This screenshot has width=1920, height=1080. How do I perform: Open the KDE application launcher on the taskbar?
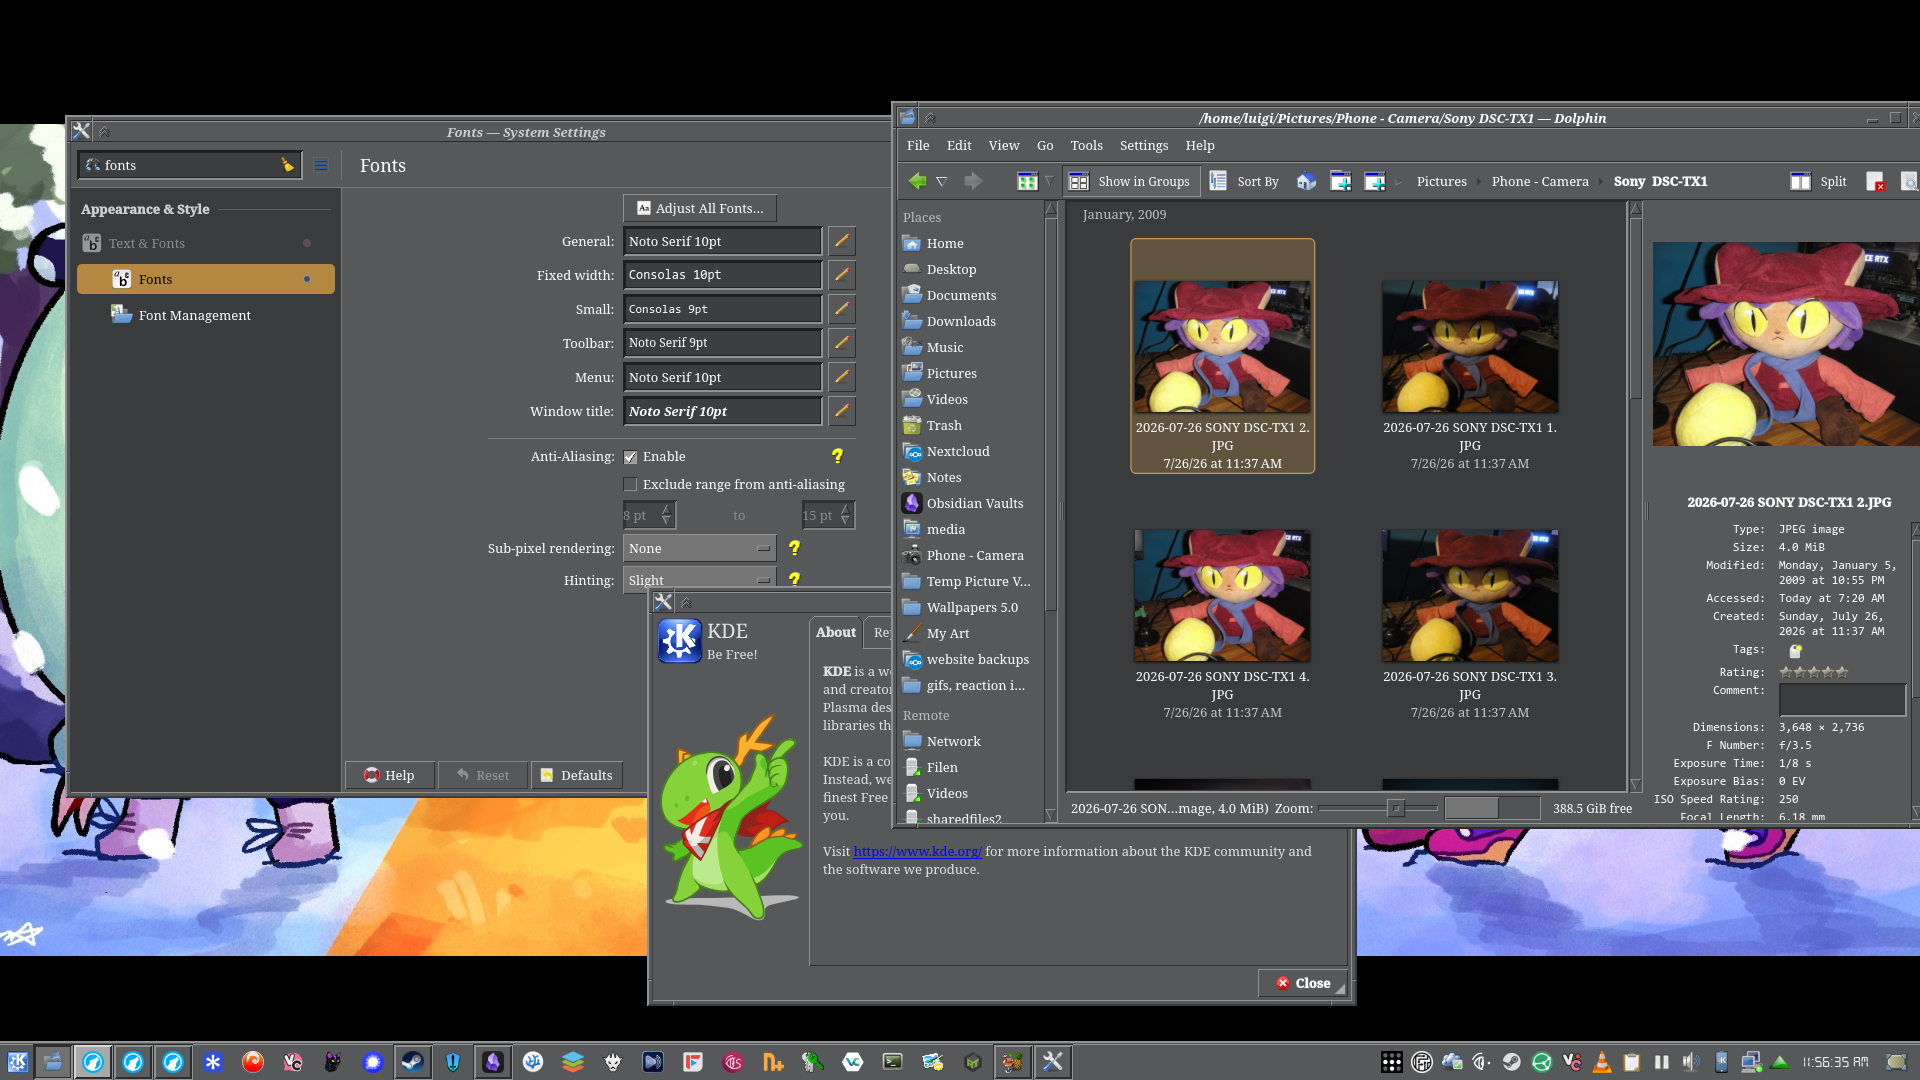click(x=17, y=1062)
